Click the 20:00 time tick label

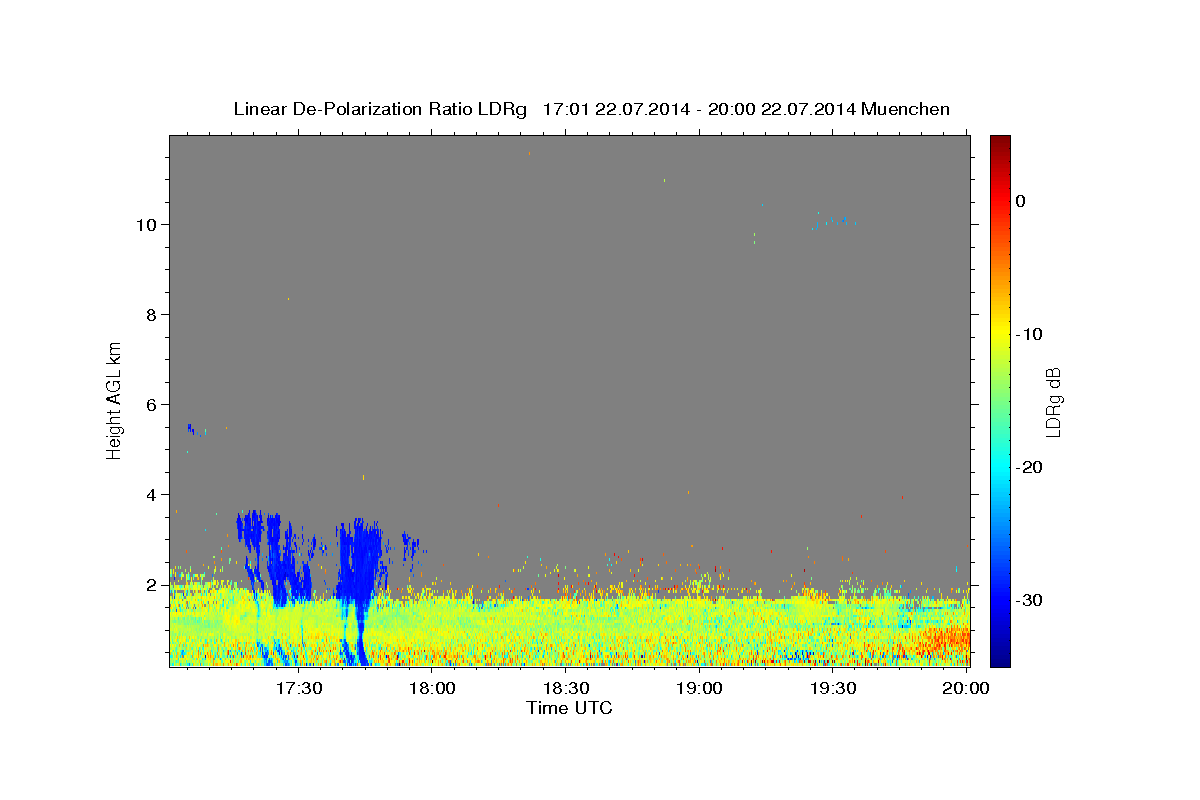pos(966,688)
